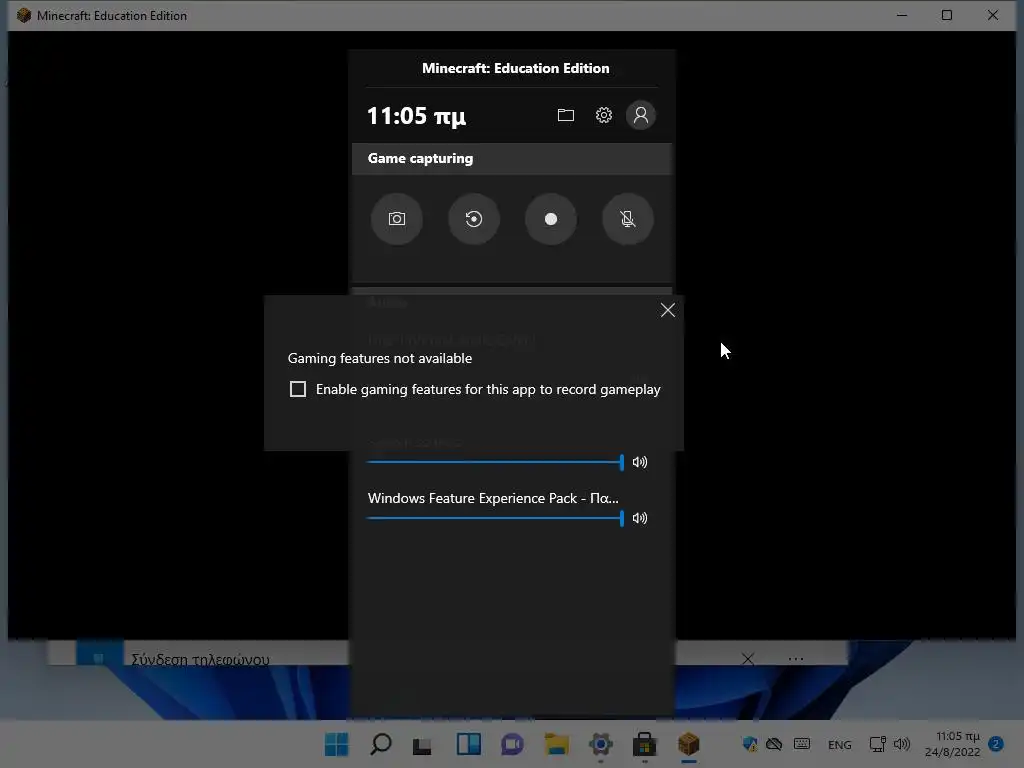Adjust the upper app volume slider
The width and height of the screenshot is (1024, 768).
pos(495,462)
